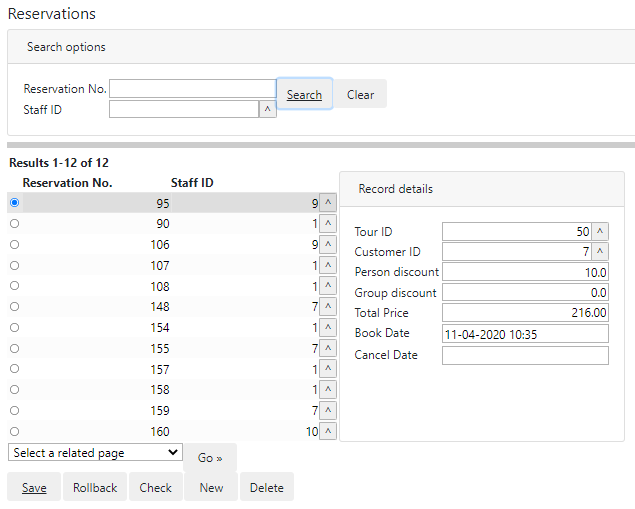The height and width of the screenshot is (509, 635).
Task: Open the Customer ID lookup caret
Action: [600, 251]
